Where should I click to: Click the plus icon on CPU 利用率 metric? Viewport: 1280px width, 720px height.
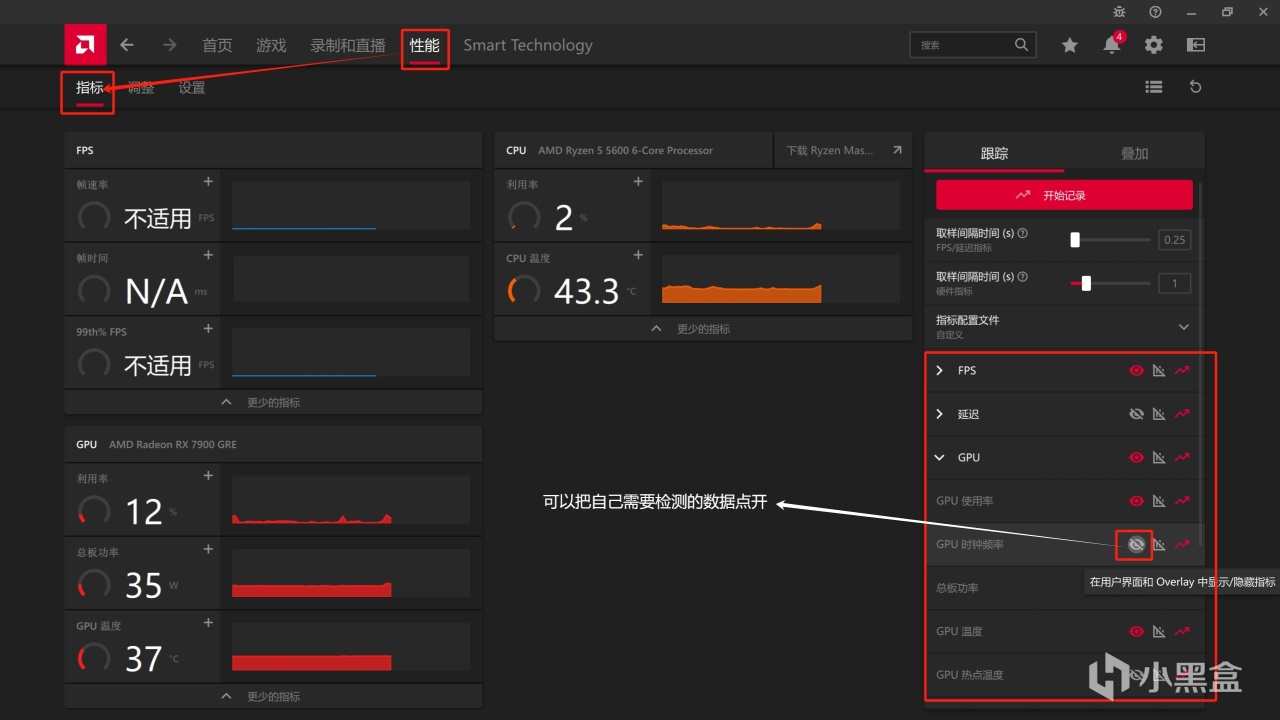pyautogui.click(x=638, y=181)
